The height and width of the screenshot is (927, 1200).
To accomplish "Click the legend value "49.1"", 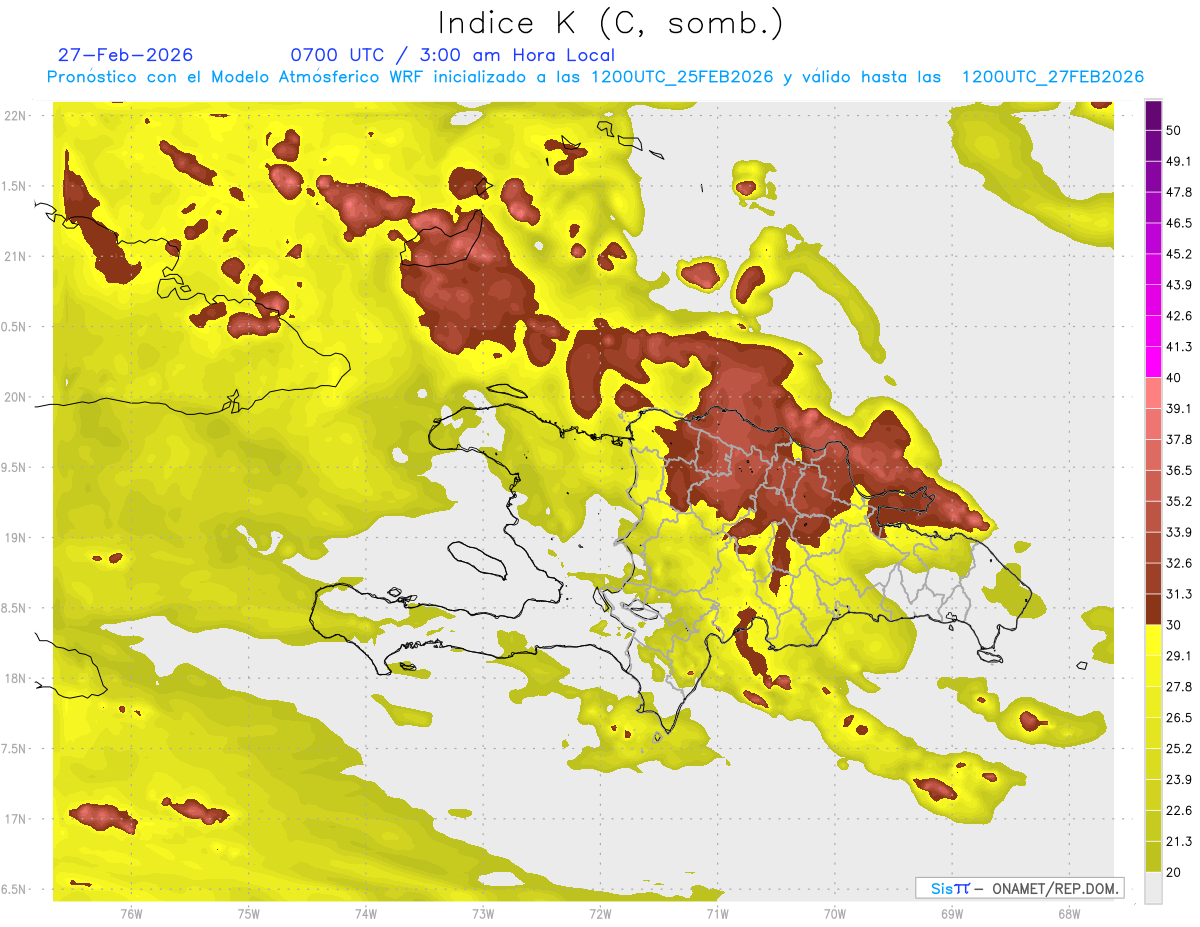I will click(1179, 162).
